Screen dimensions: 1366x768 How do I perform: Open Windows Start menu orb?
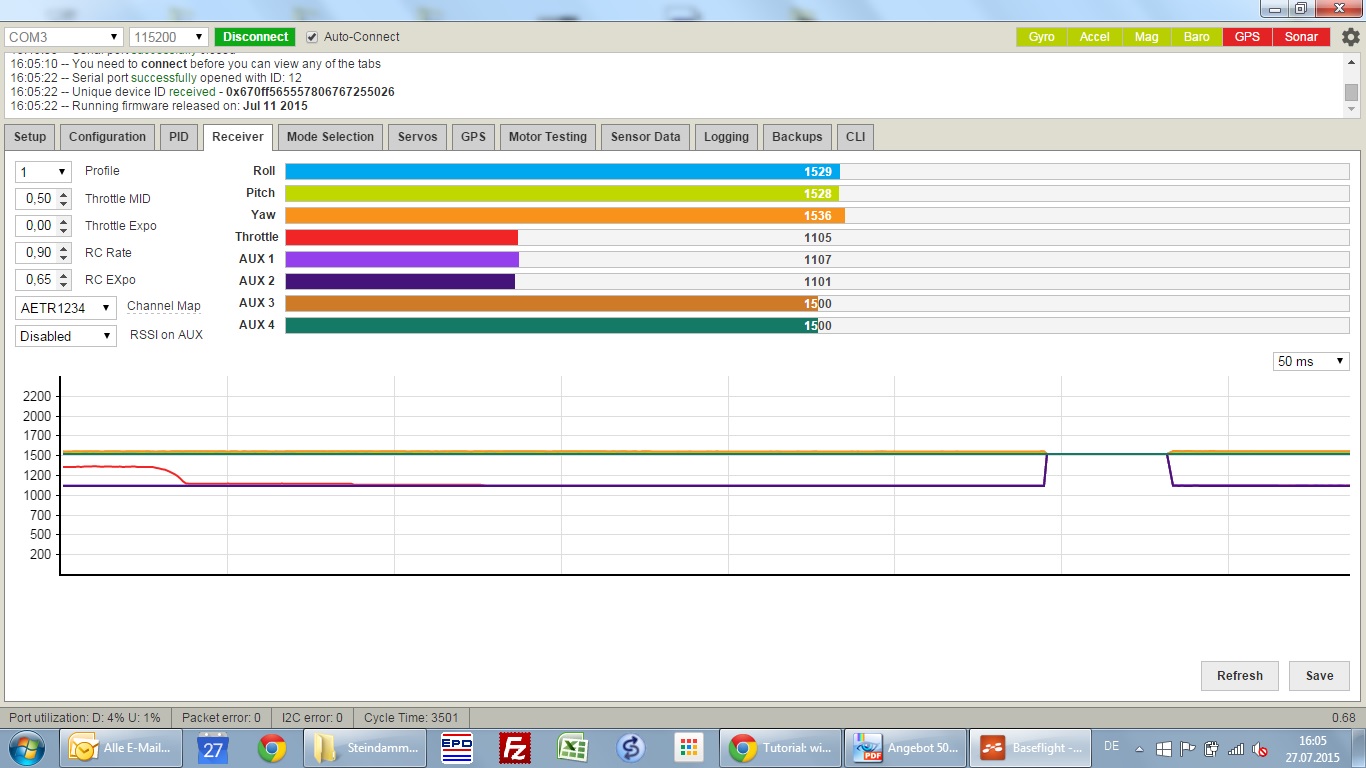coord(25,747)
